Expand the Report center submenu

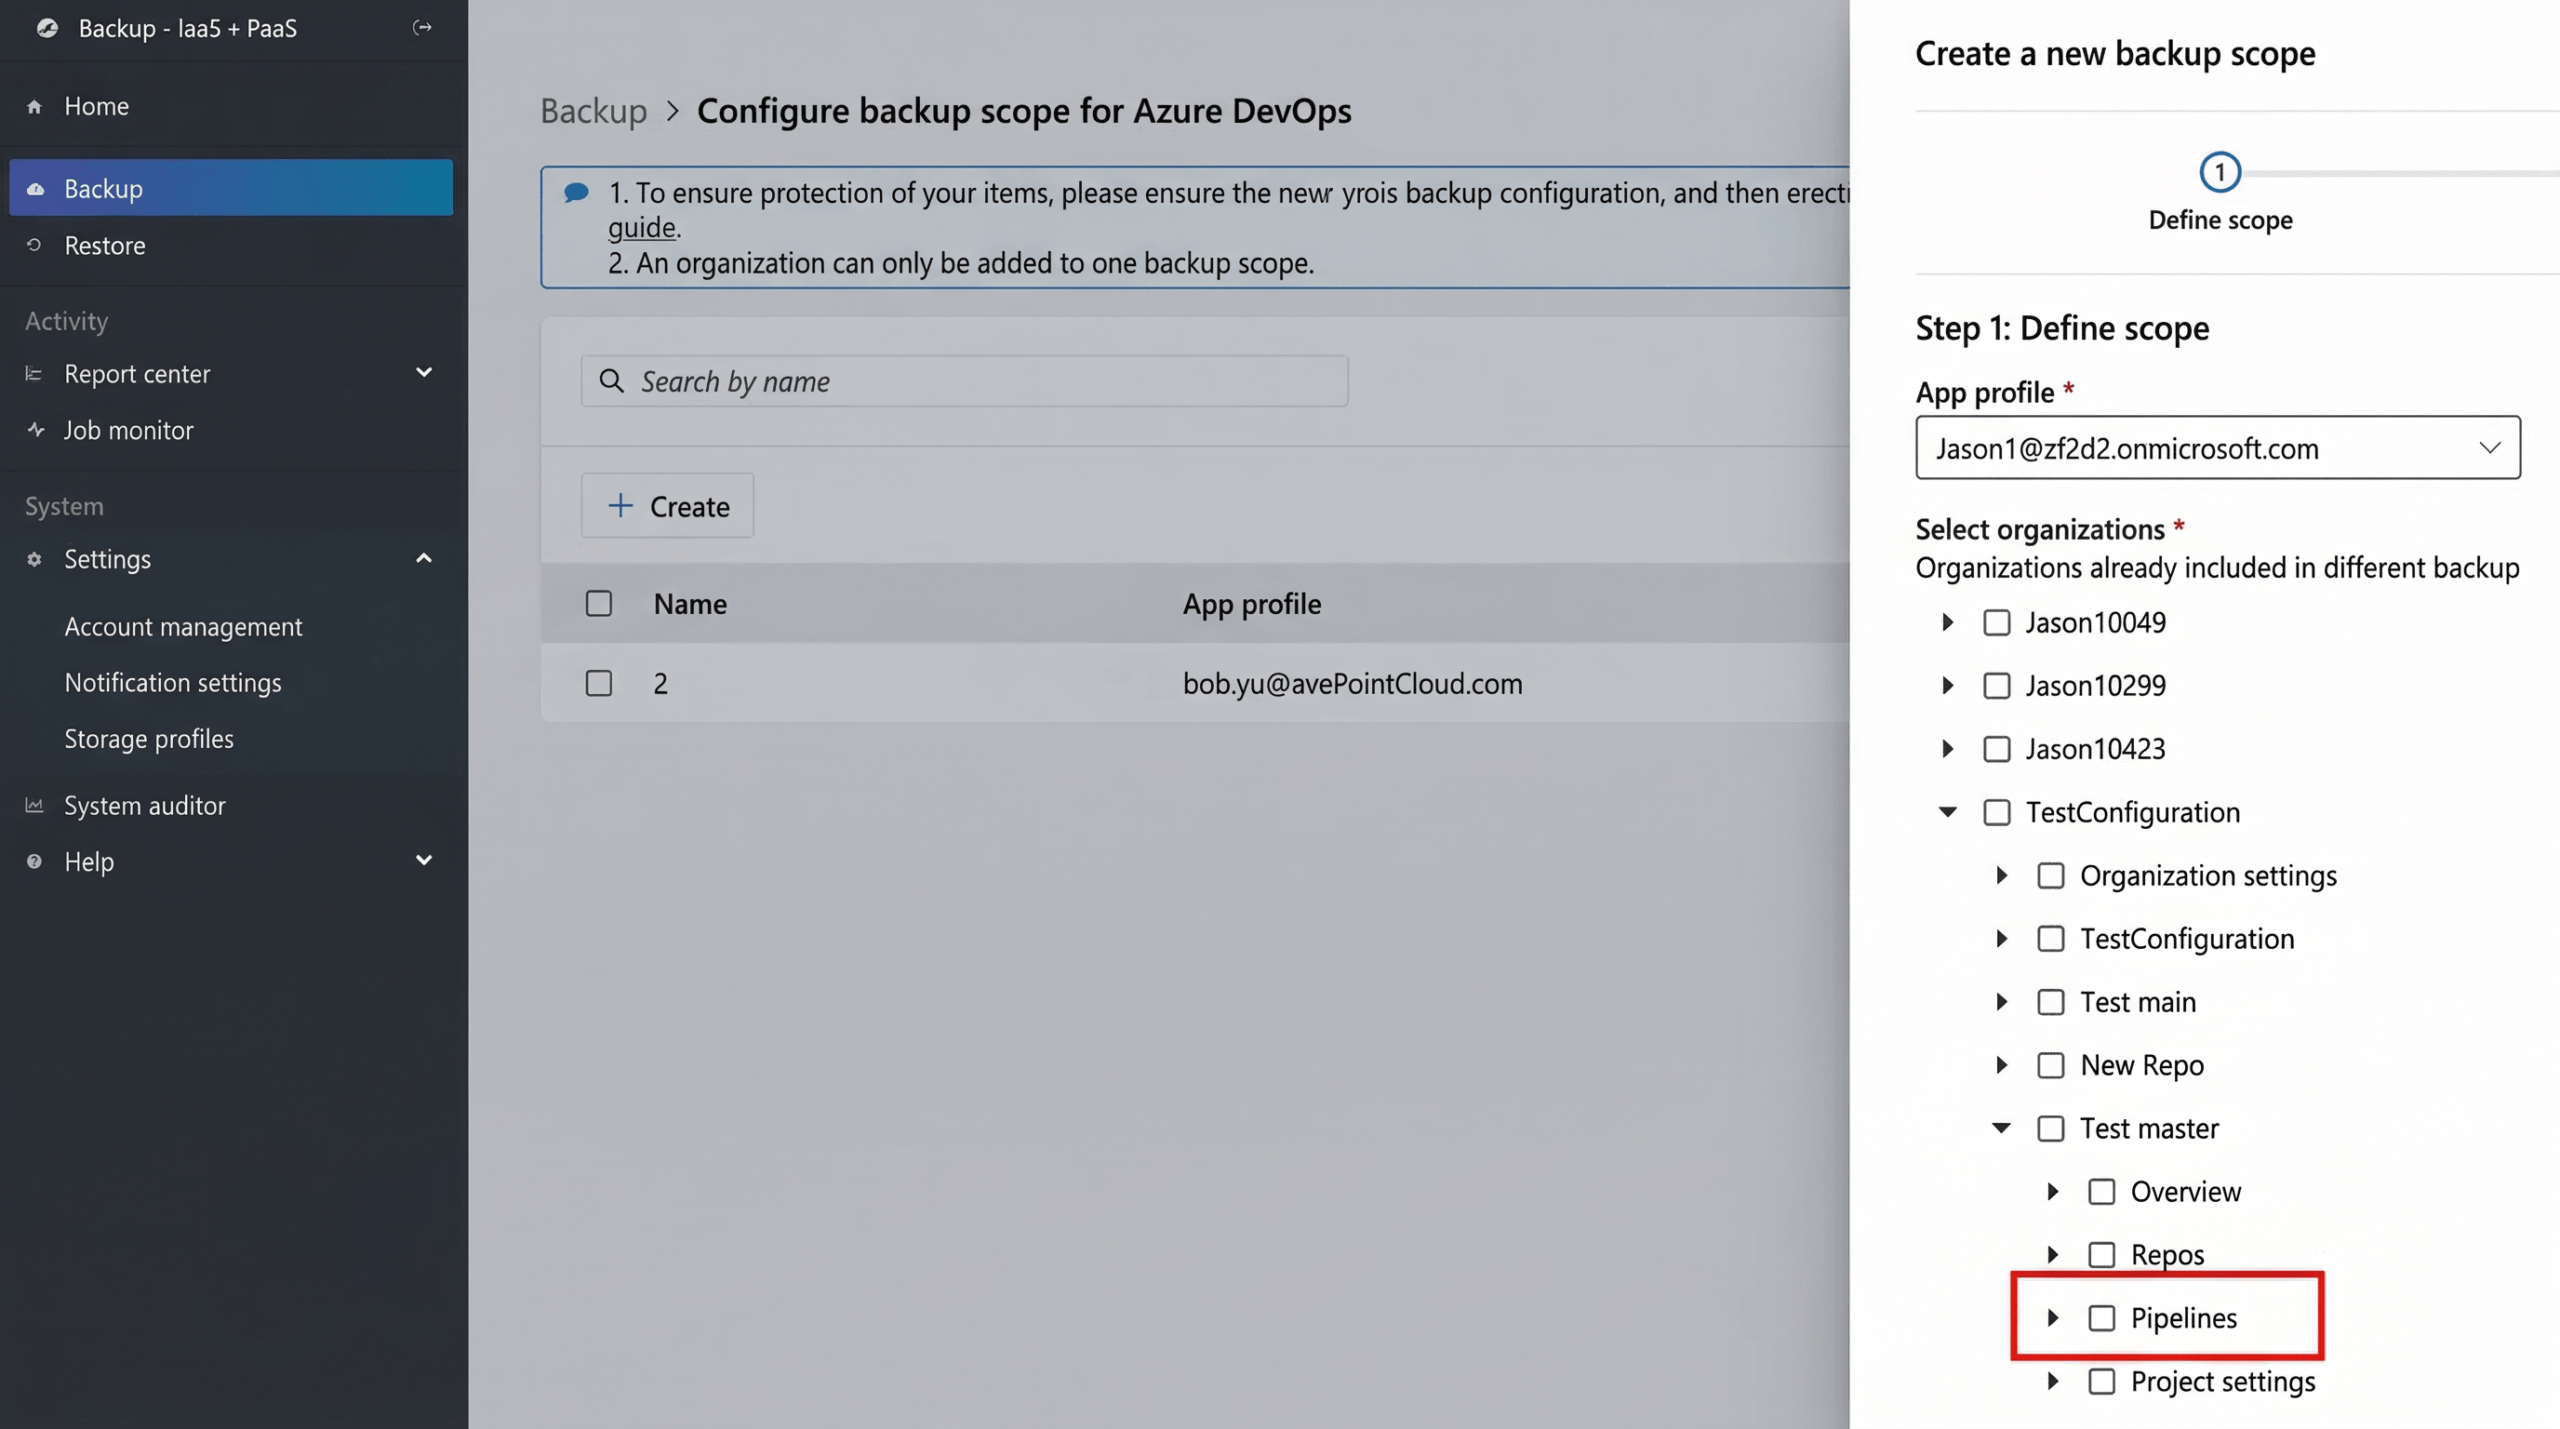click(x=423, y=373)
